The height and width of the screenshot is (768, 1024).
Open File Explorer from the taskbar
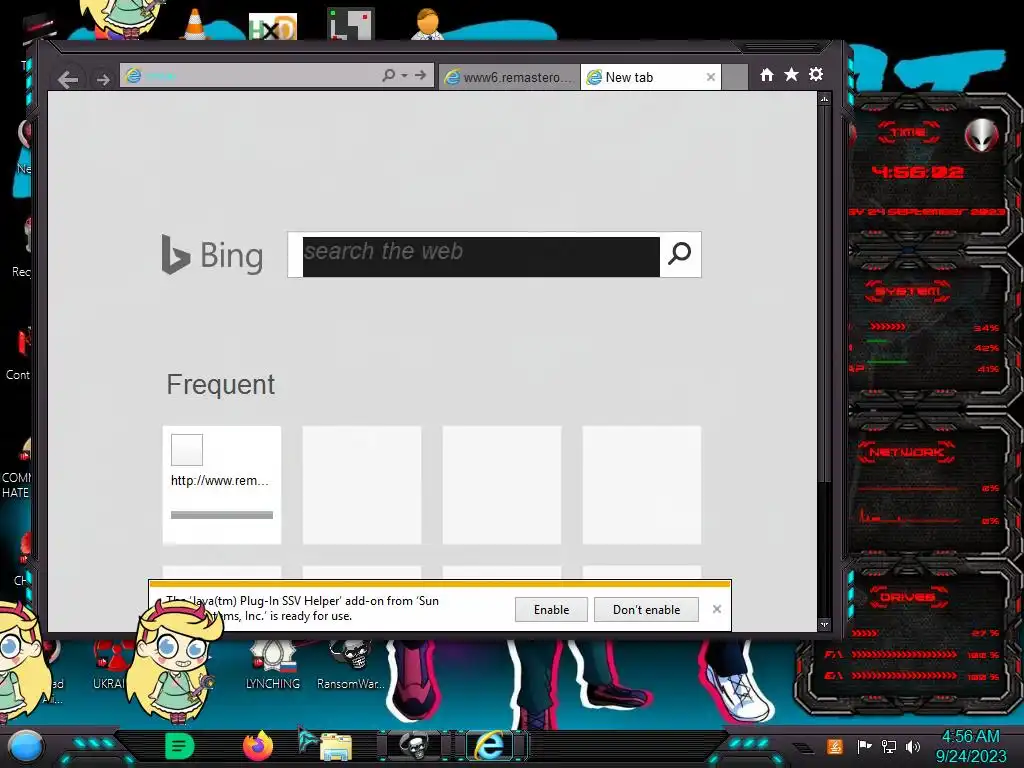pos(336,748)
